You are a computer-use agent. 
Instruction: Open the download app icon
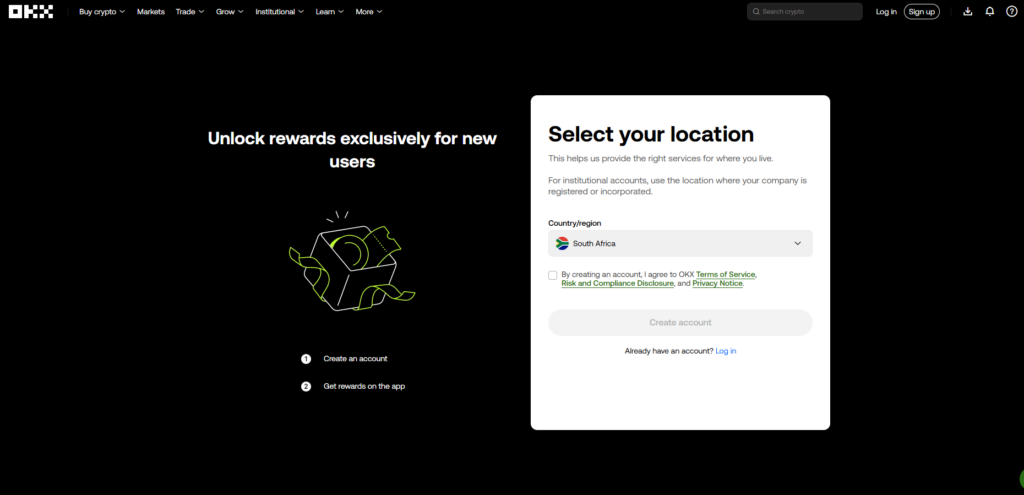point(968,12)
